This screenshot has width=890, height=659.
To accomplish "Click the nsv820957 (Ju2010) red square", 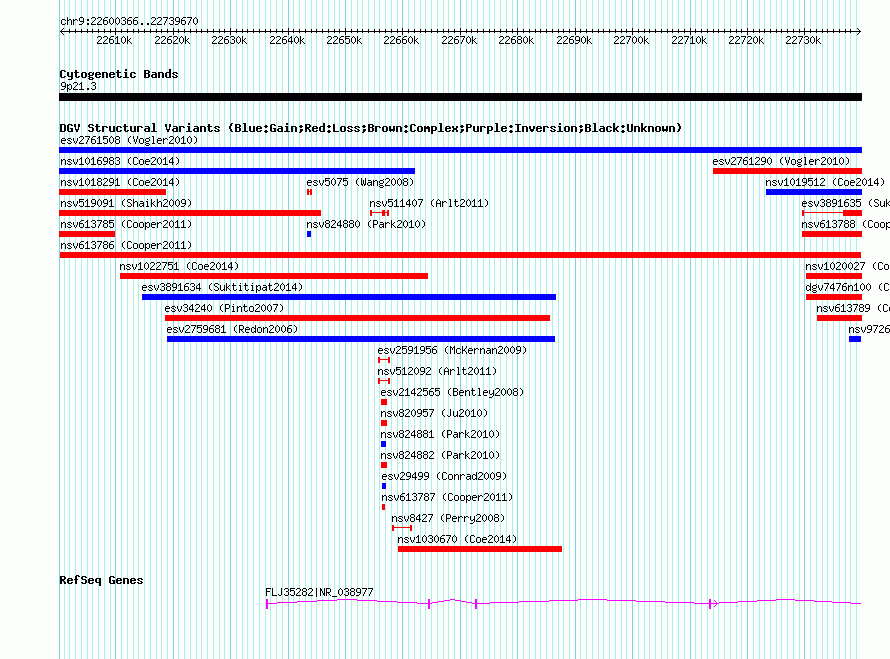I will [384, 423].
